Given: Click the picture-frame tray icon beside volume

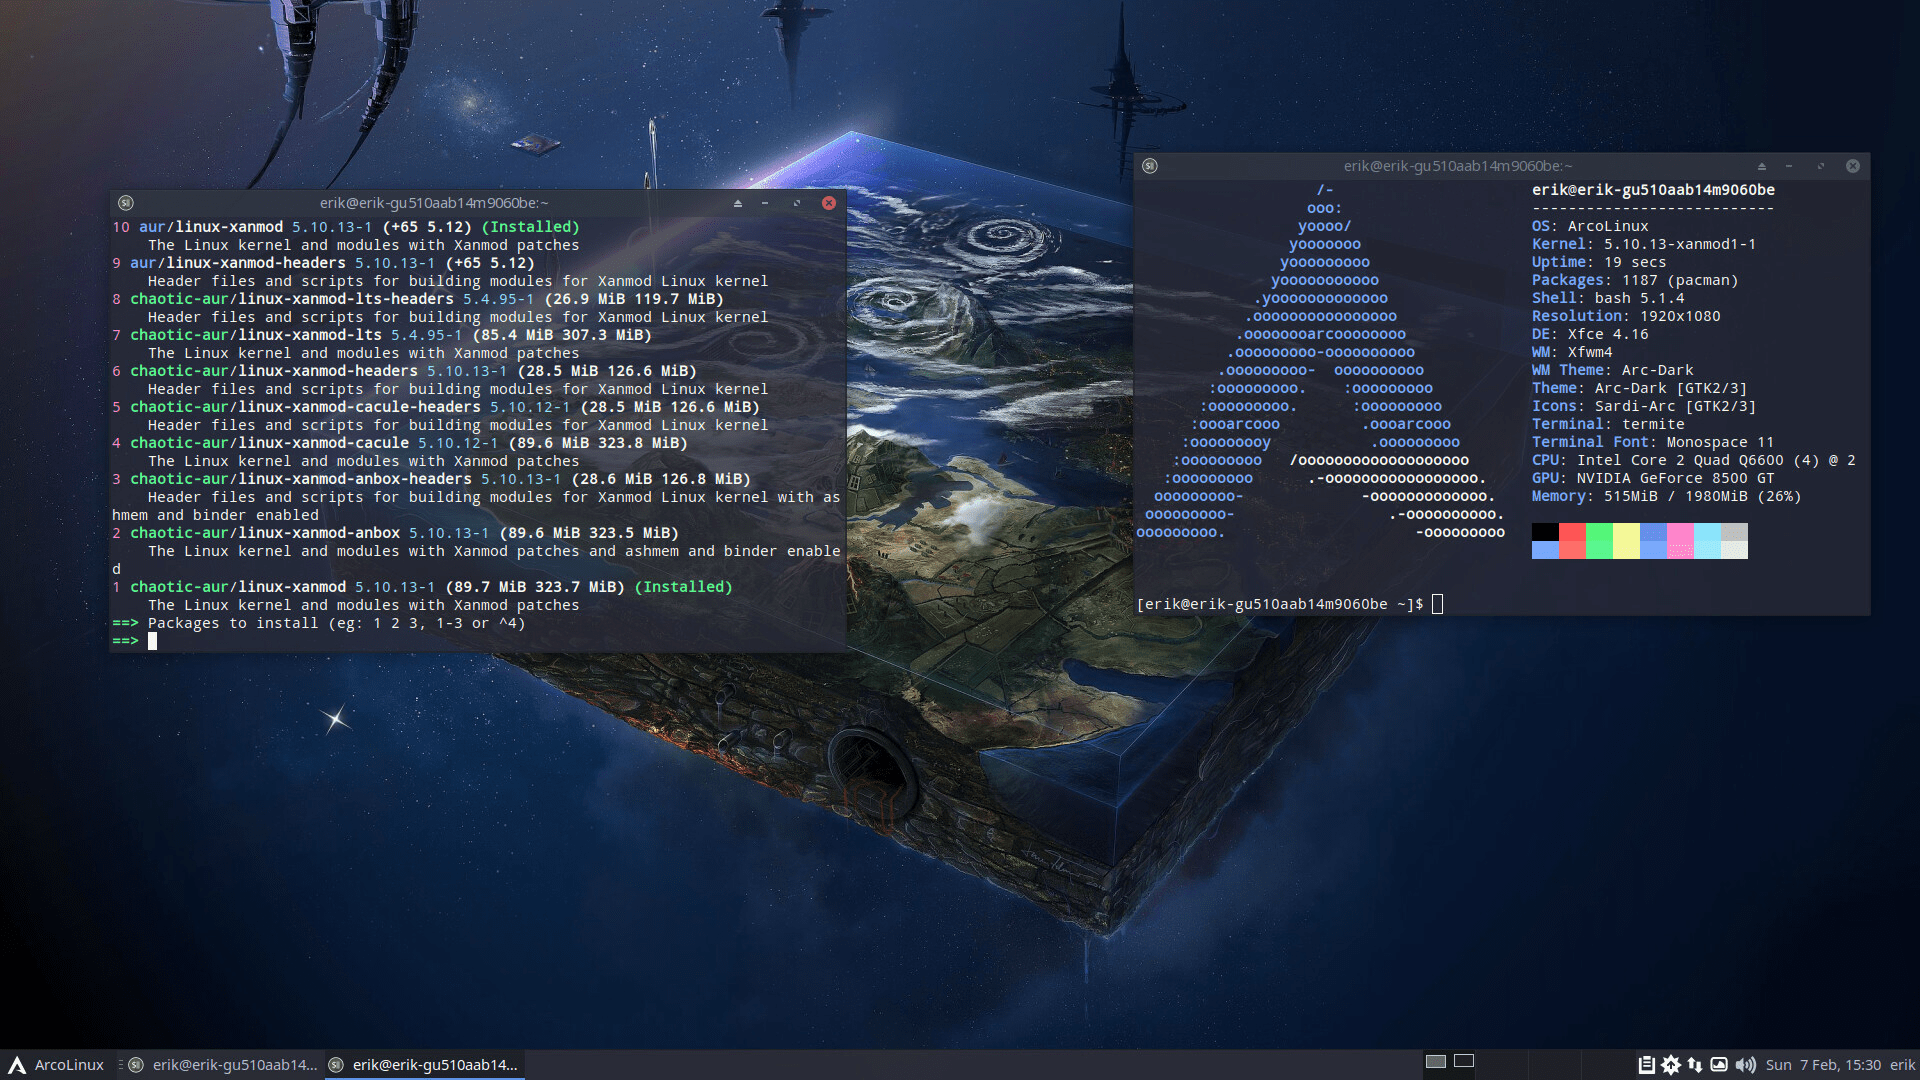Looking at the screenshot, I should pyautogui.click(x=1719, y=1065).
